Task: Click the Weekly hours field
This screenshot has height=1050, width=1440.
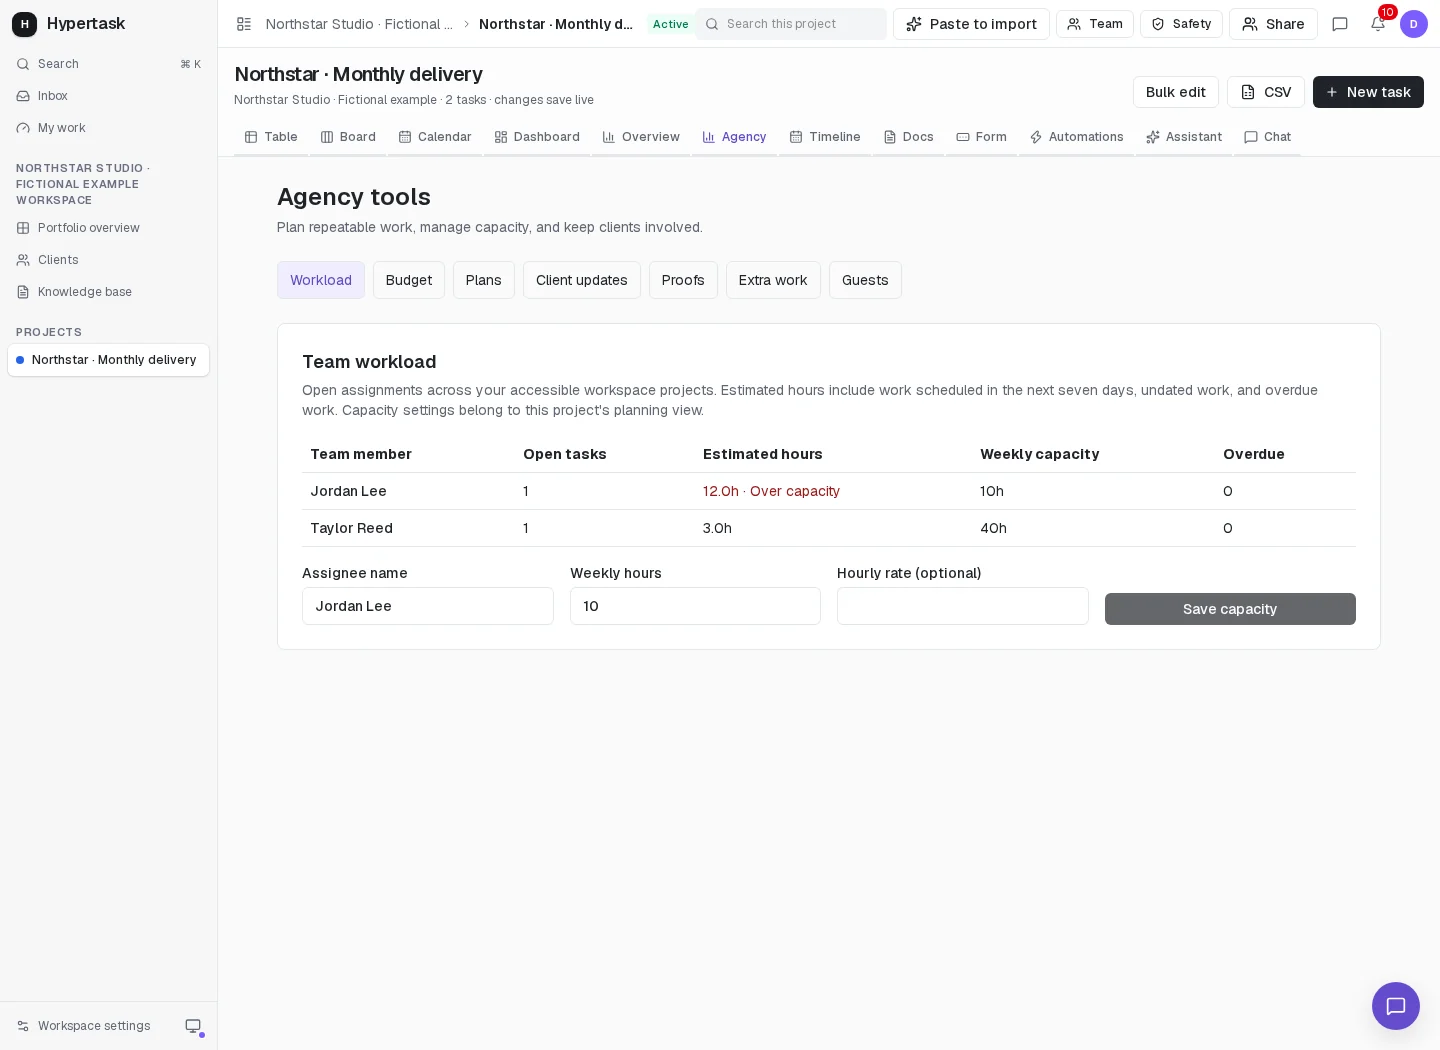Action: click(x=695, y=606)
